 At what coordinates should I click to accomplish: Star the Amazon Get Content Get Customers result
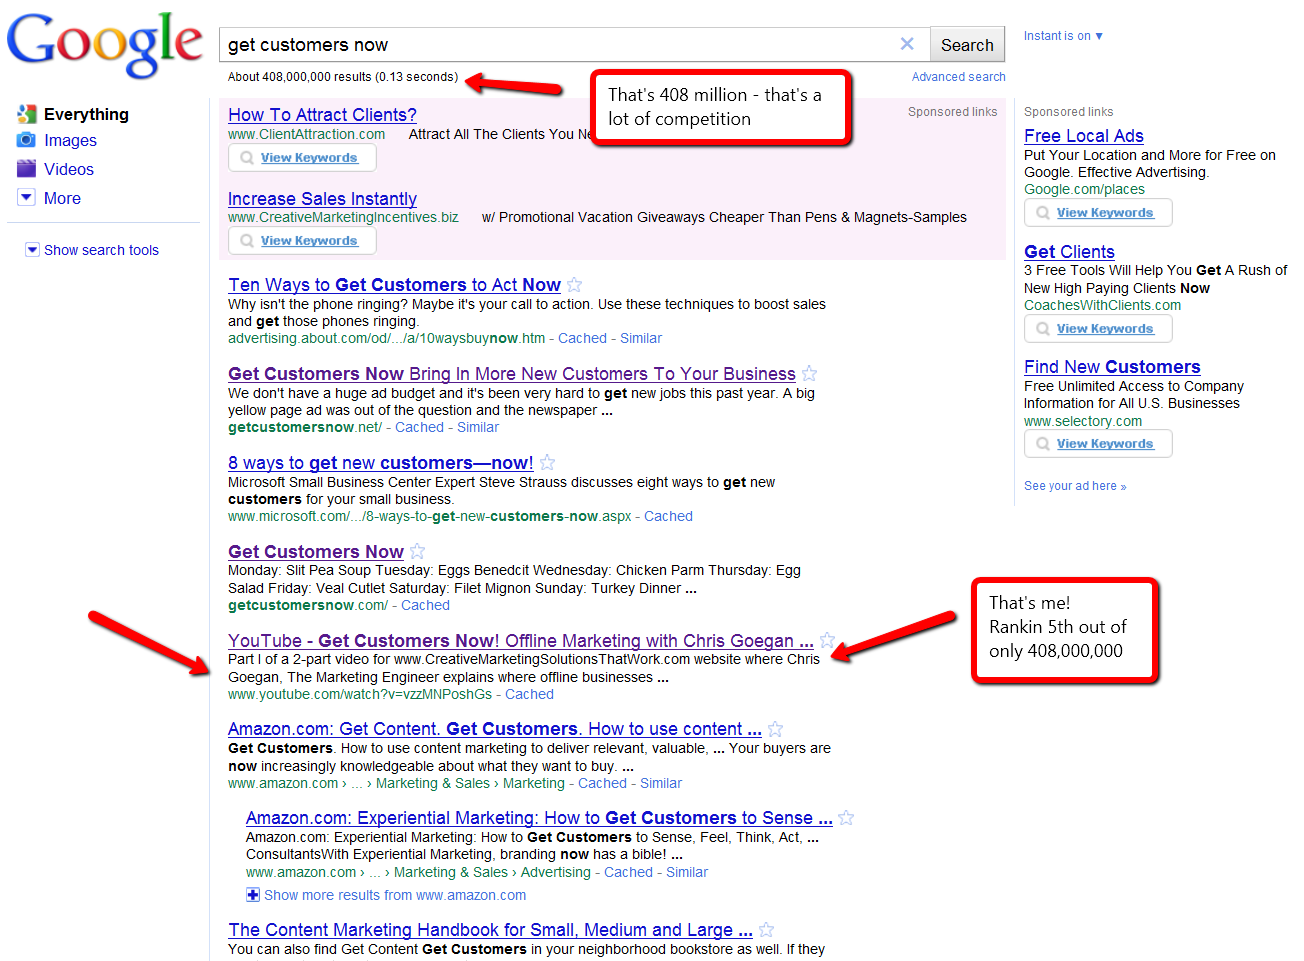[x=775, y=730]
